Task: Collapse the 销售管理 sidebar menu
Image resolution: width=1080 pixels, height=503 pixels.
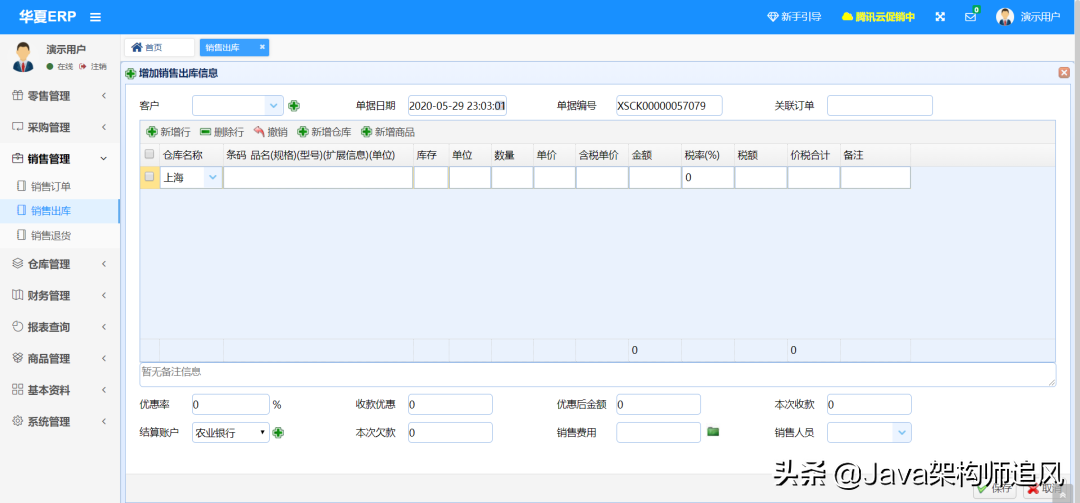Action: [60, 159]
